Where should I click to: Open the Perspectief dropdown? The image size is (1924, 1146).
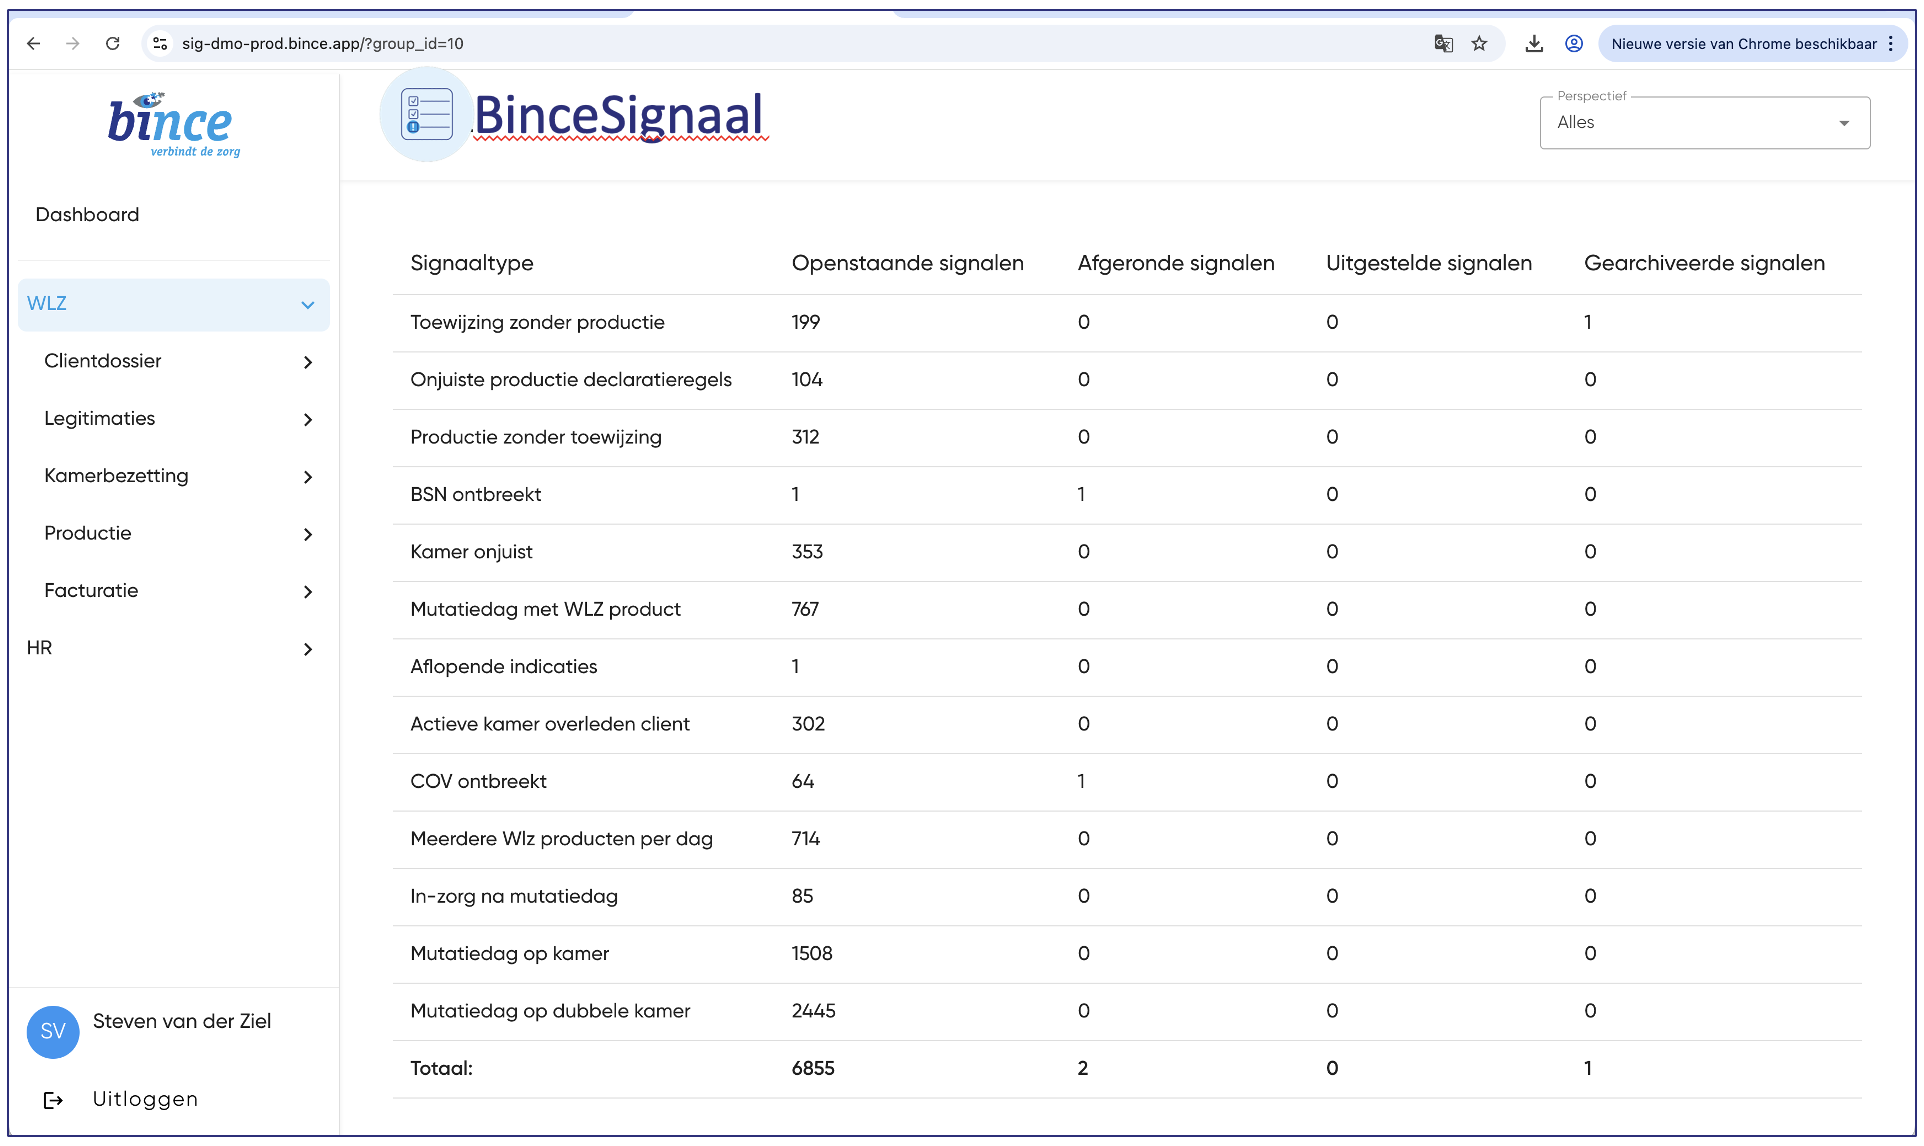[1704, 123]
